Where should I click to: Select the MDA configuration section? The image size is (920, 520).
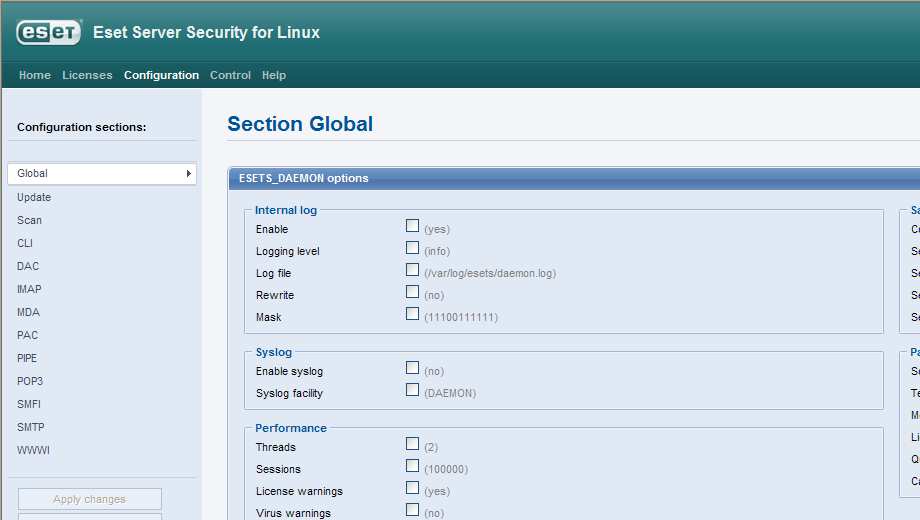[28, 312]
